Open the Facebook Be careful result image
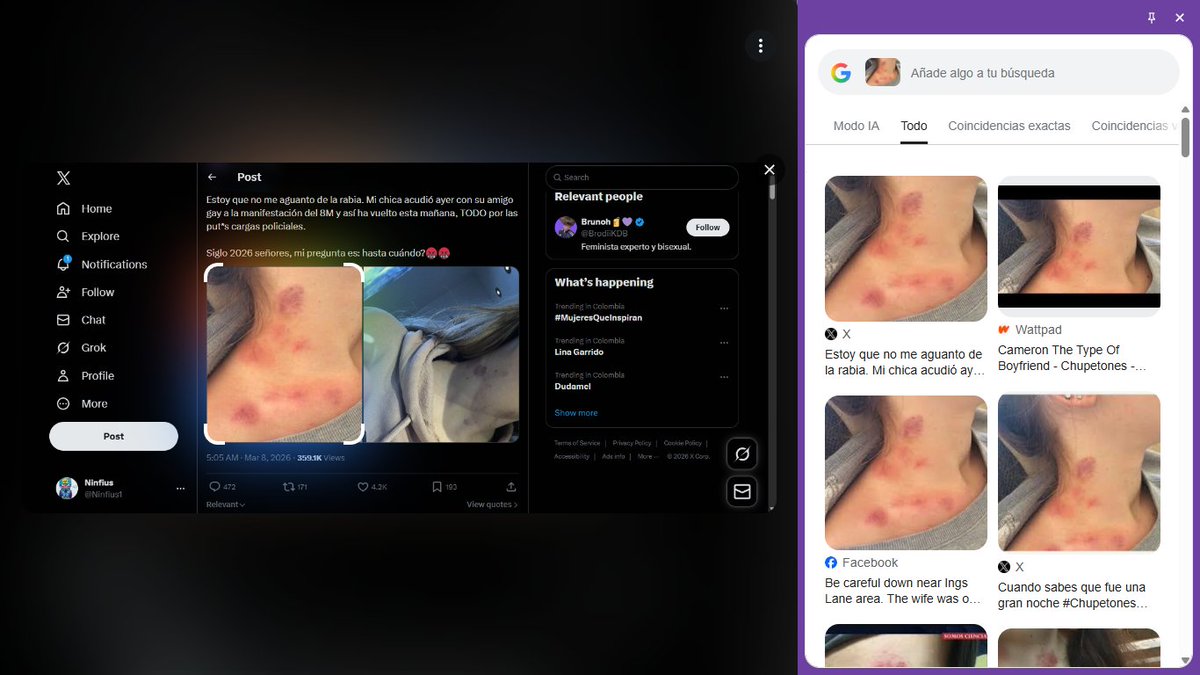The image size is (1200, 675). (x=906, y=472)
